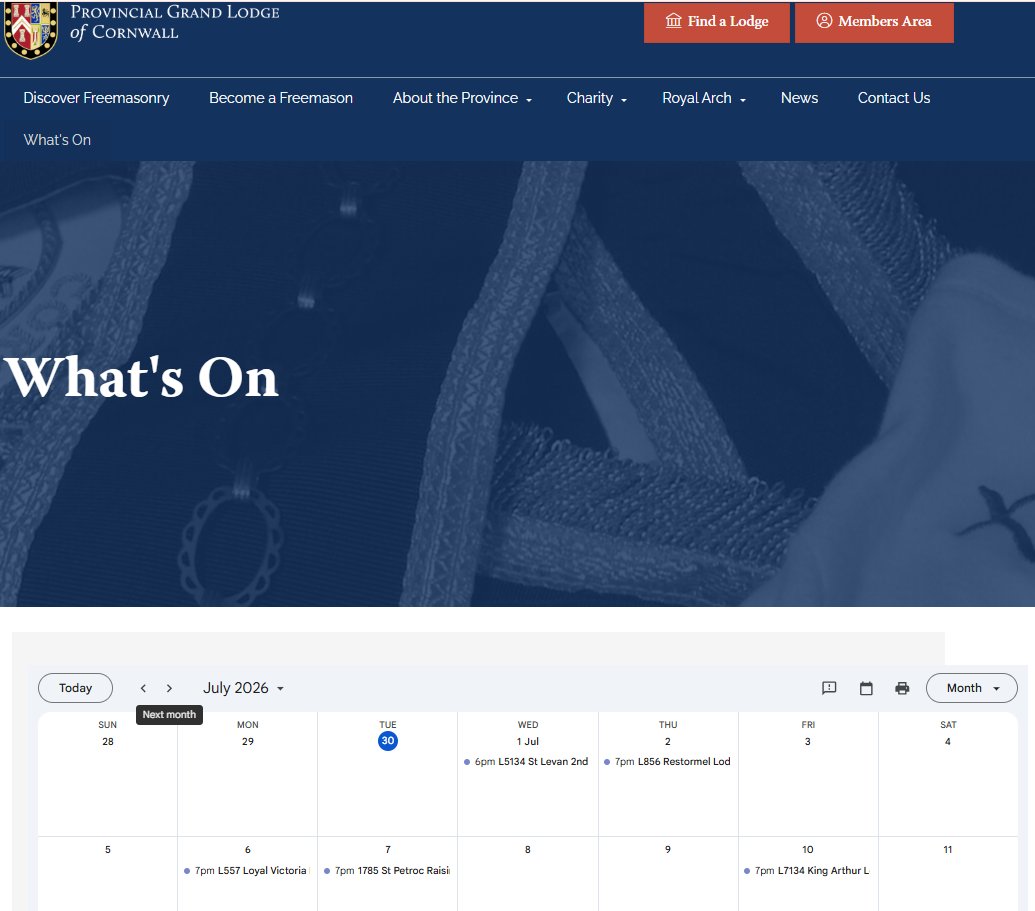Click the Today button in calendar
1035x911 pixels.
click(x=75, y=688)
